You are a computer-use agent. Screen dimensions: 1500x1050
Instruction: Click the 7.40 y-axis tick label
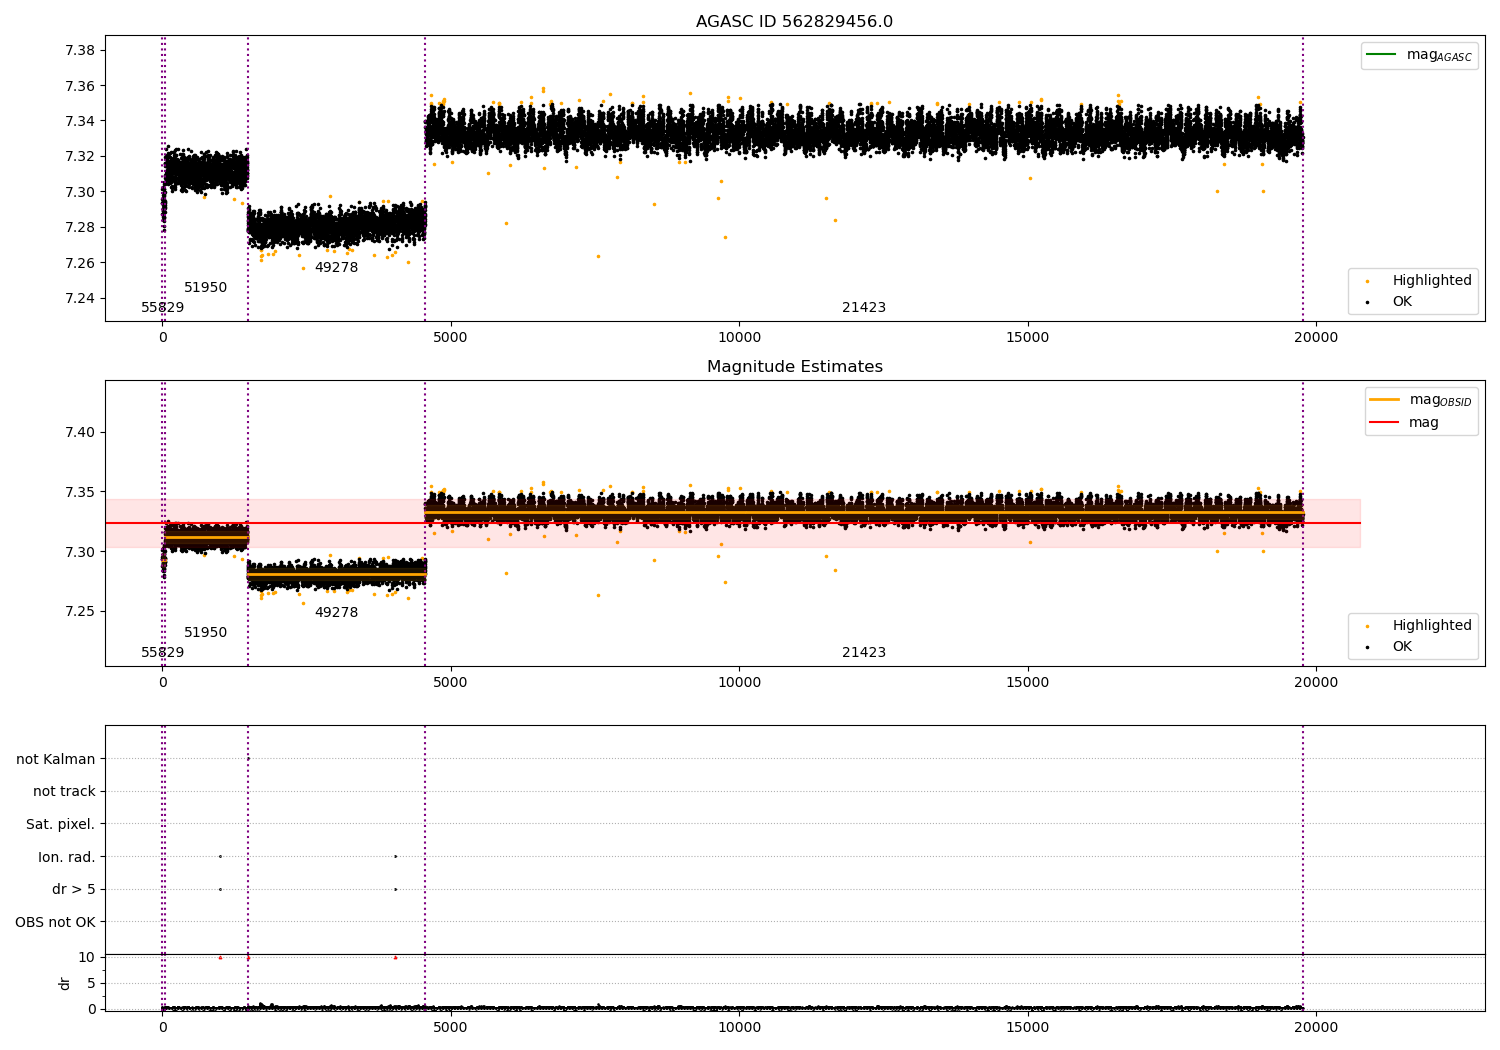point(80,433)
